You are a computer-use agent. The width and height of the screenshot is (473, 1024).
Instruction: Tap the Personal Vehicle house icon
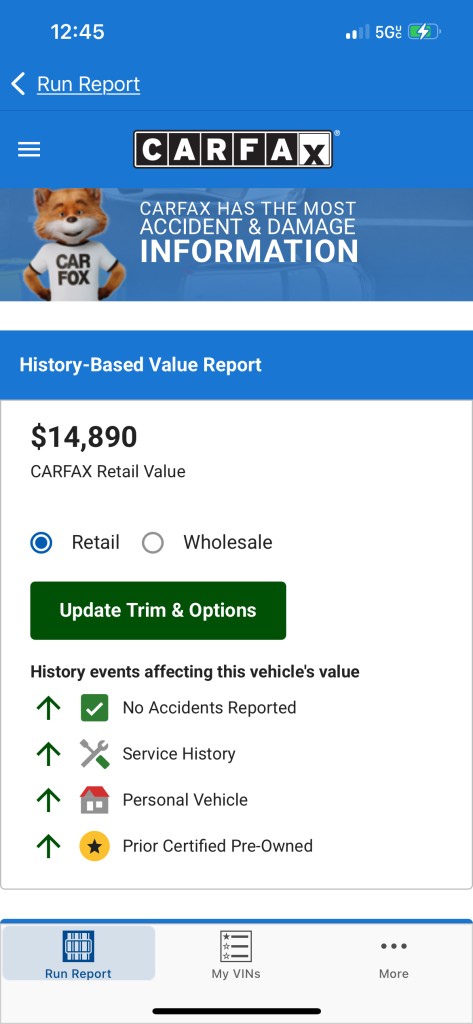pos(95,799)
